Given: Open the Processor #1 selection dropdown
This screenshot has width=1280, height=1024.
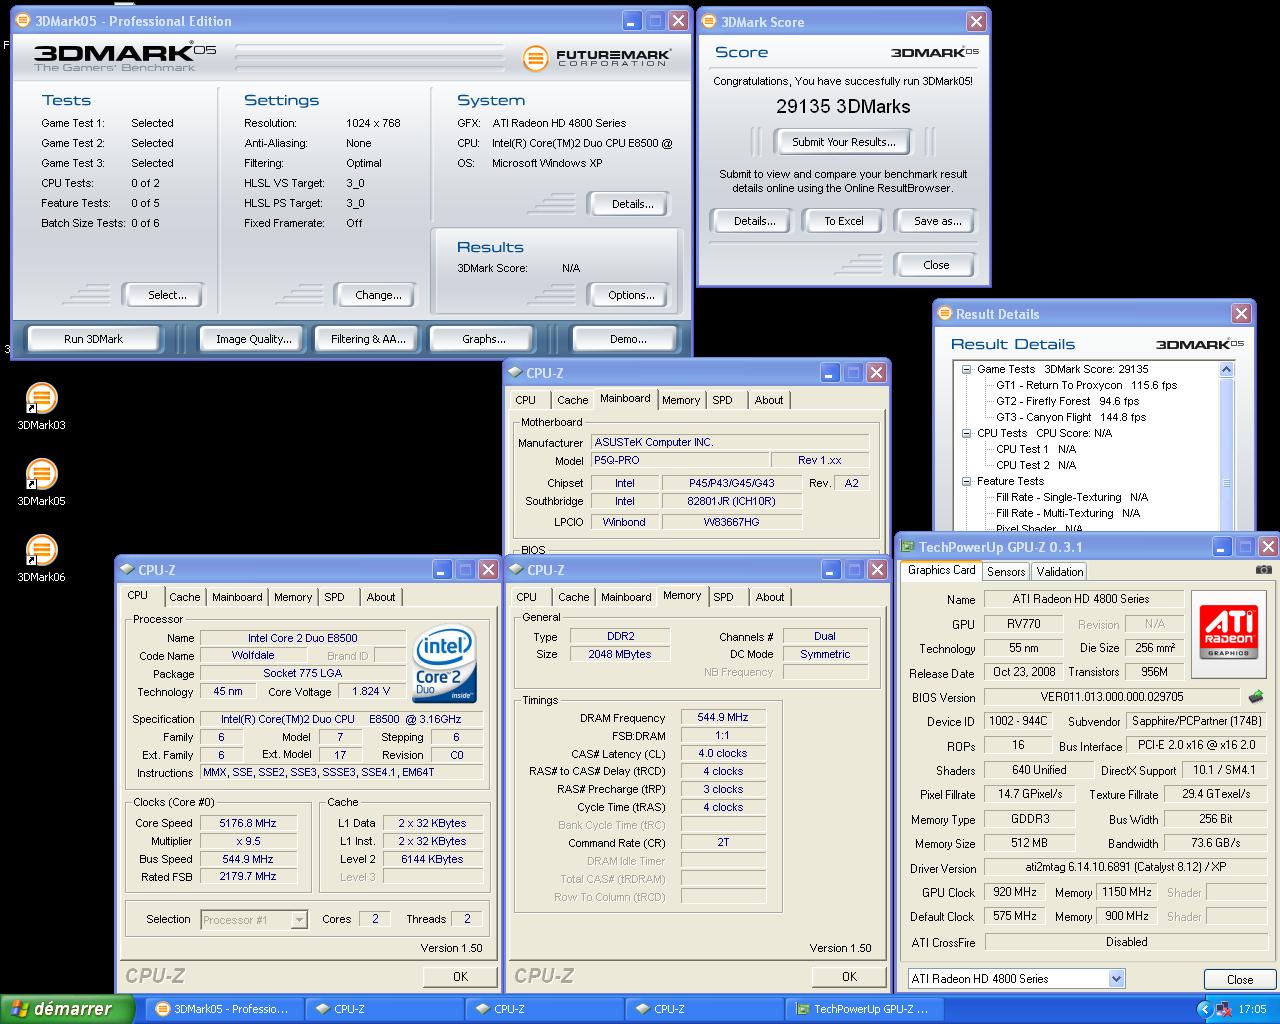Looking at the screenshot, I should coord(299,919).
